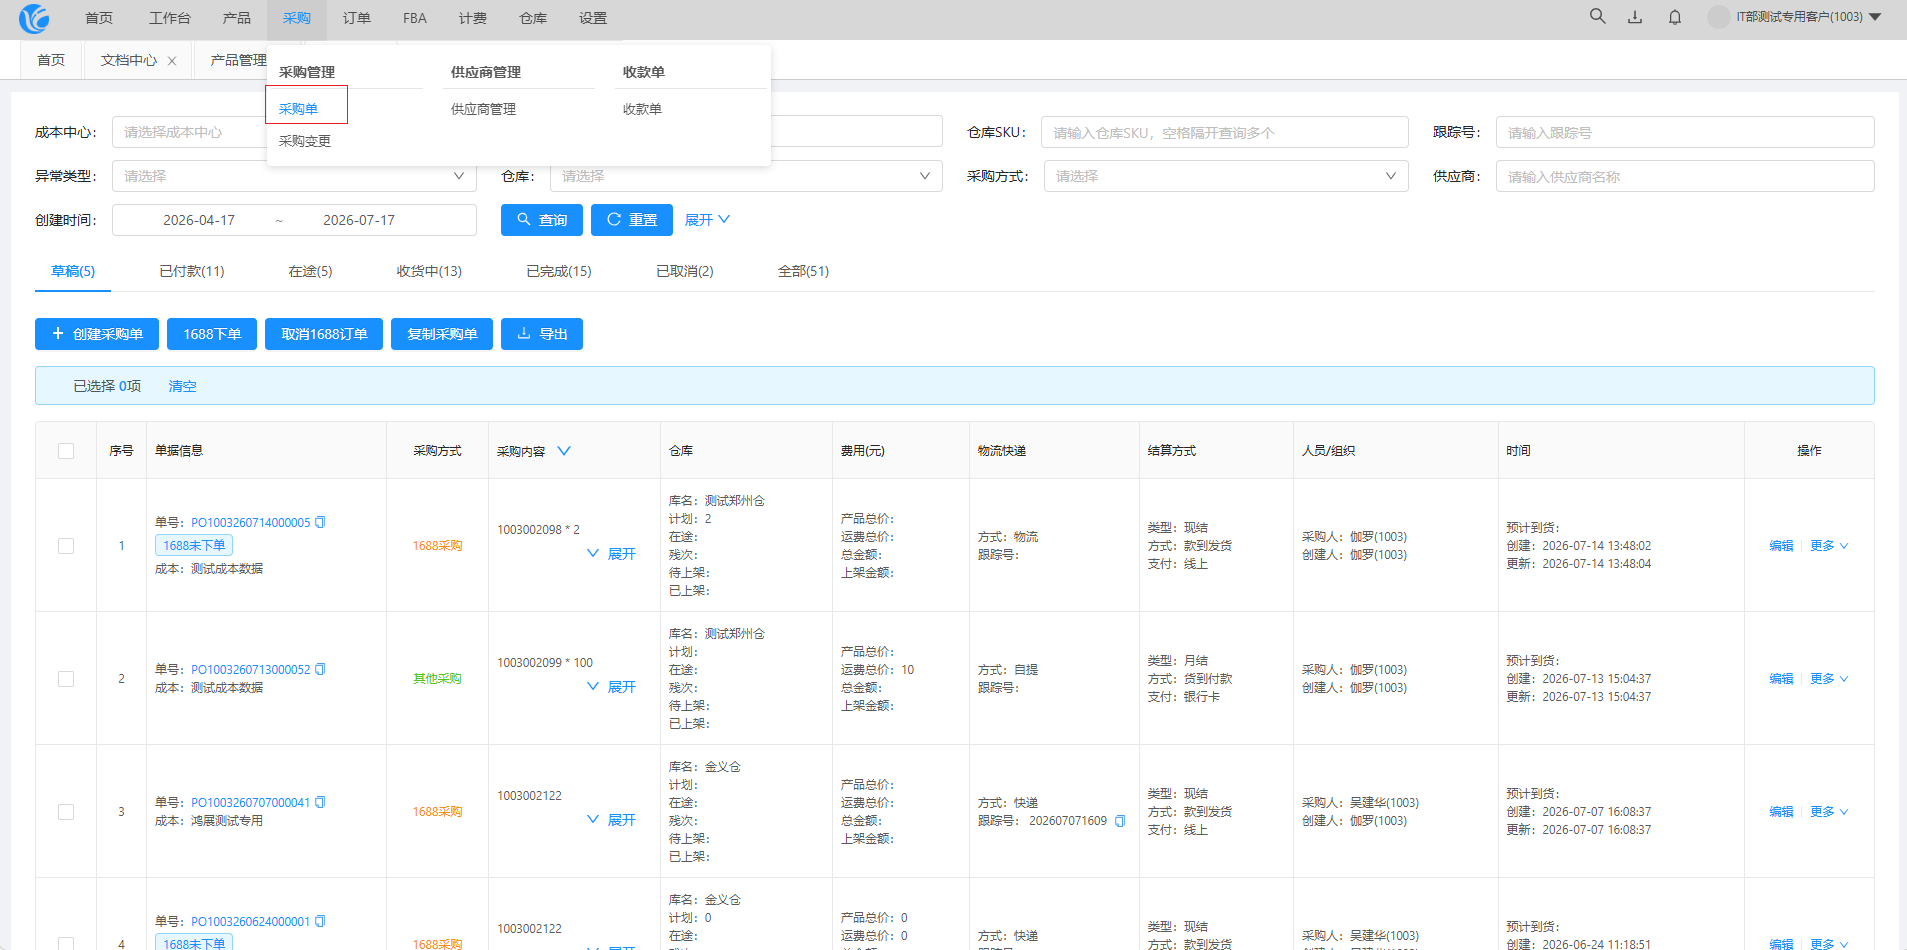Copy order number PO1003260714000005
1907x950 pixels.
(320, 523)
